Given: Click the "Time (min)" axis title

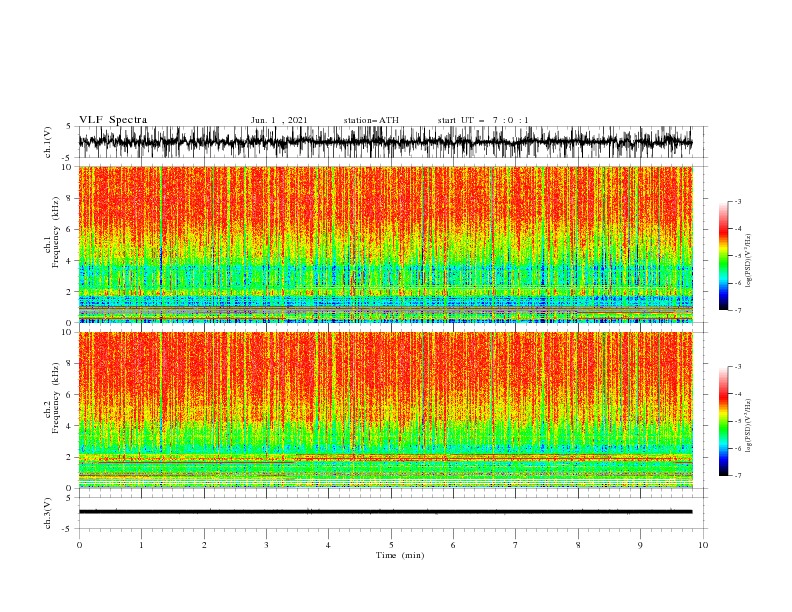Looking at the screenshot, I should tap(400, 555).
